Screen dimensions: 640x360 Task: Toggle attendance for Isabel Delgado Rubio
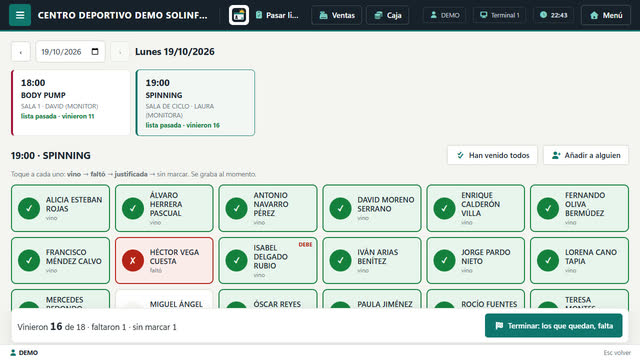tap(268, 260)
